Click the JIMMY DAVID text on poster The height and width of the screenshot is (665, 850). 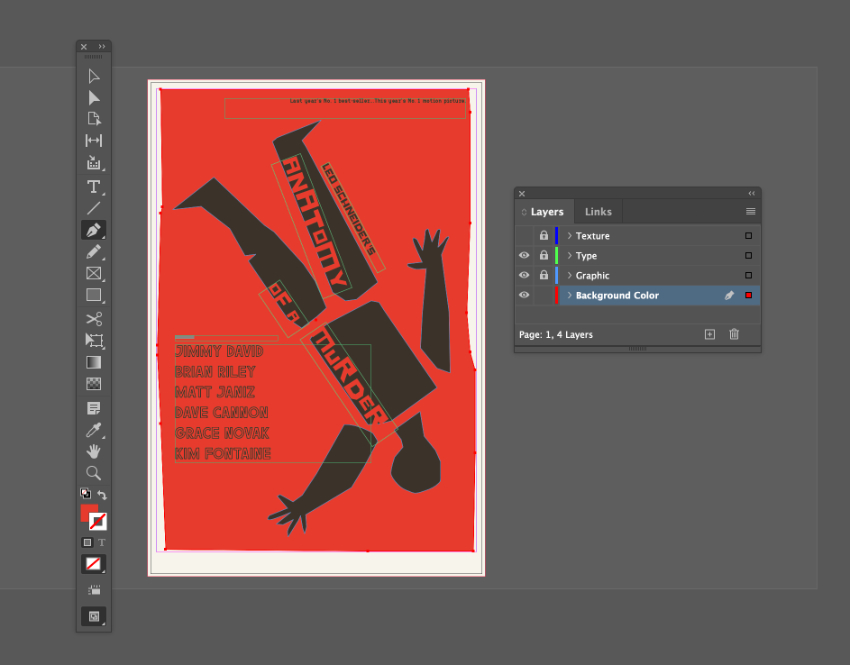[x=219, y=352]
